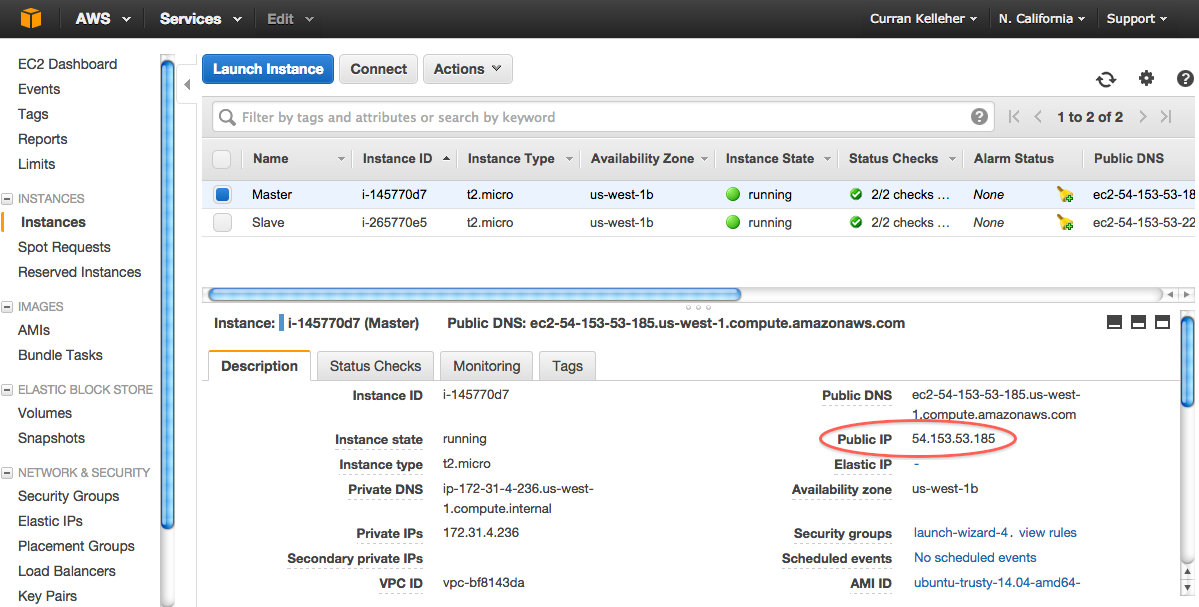This screenshot has width=1199, height=607.
Task: Click the Connect button
Action: click(379, 69)
